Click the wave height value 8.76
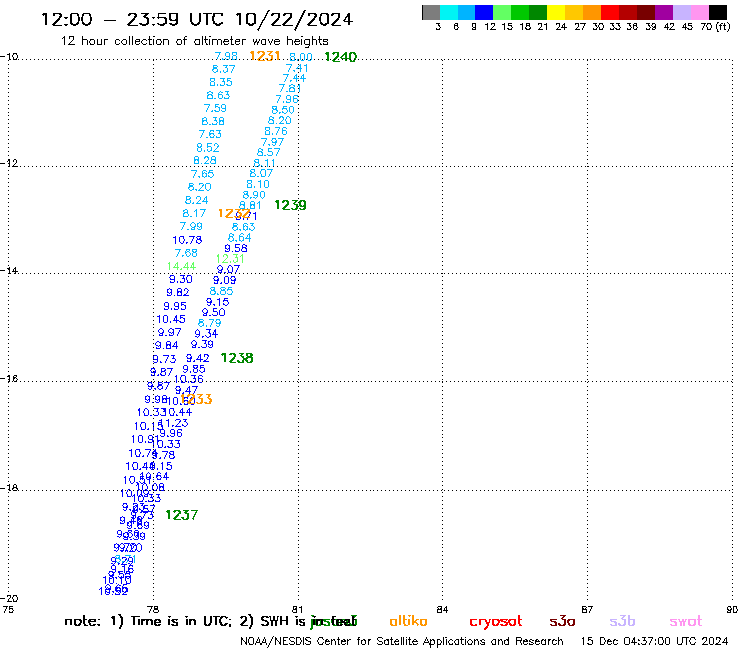The height and width of the screenshot is (650, 740). click(x=276, y=132)
